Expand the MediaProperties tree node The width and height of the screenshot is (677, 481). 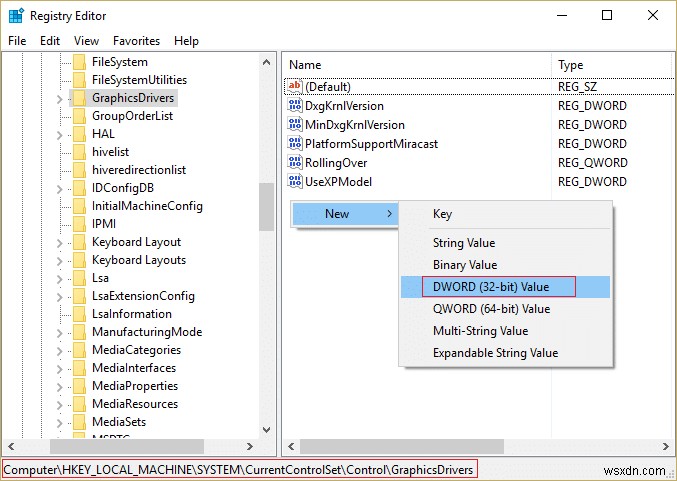coord(60,387)
